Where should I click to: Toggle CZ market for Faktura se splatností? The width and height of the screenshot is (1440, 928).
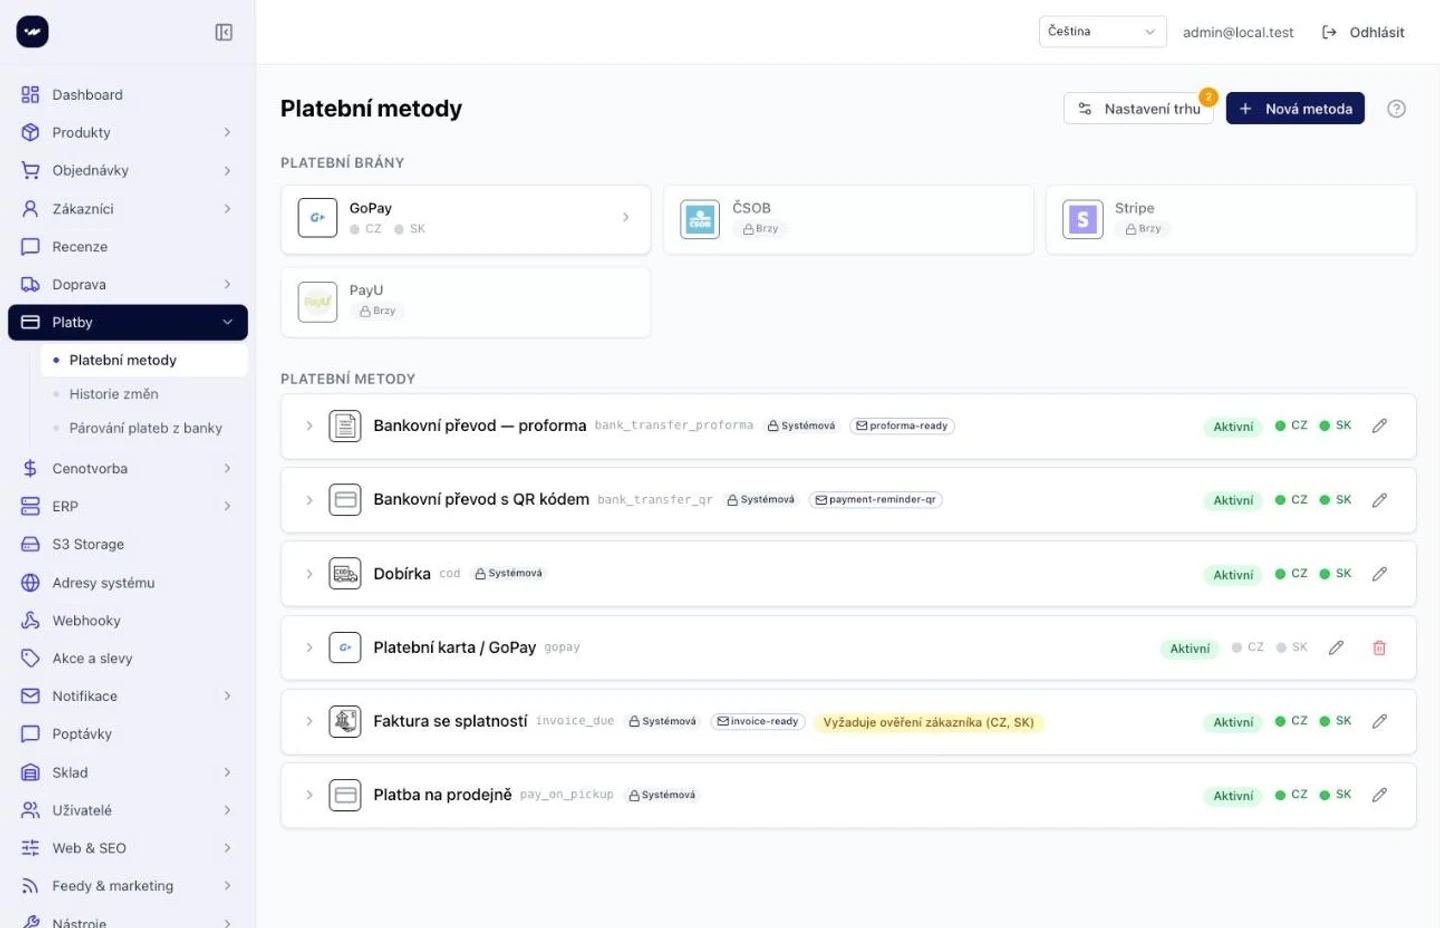[x=1291, y=722]
